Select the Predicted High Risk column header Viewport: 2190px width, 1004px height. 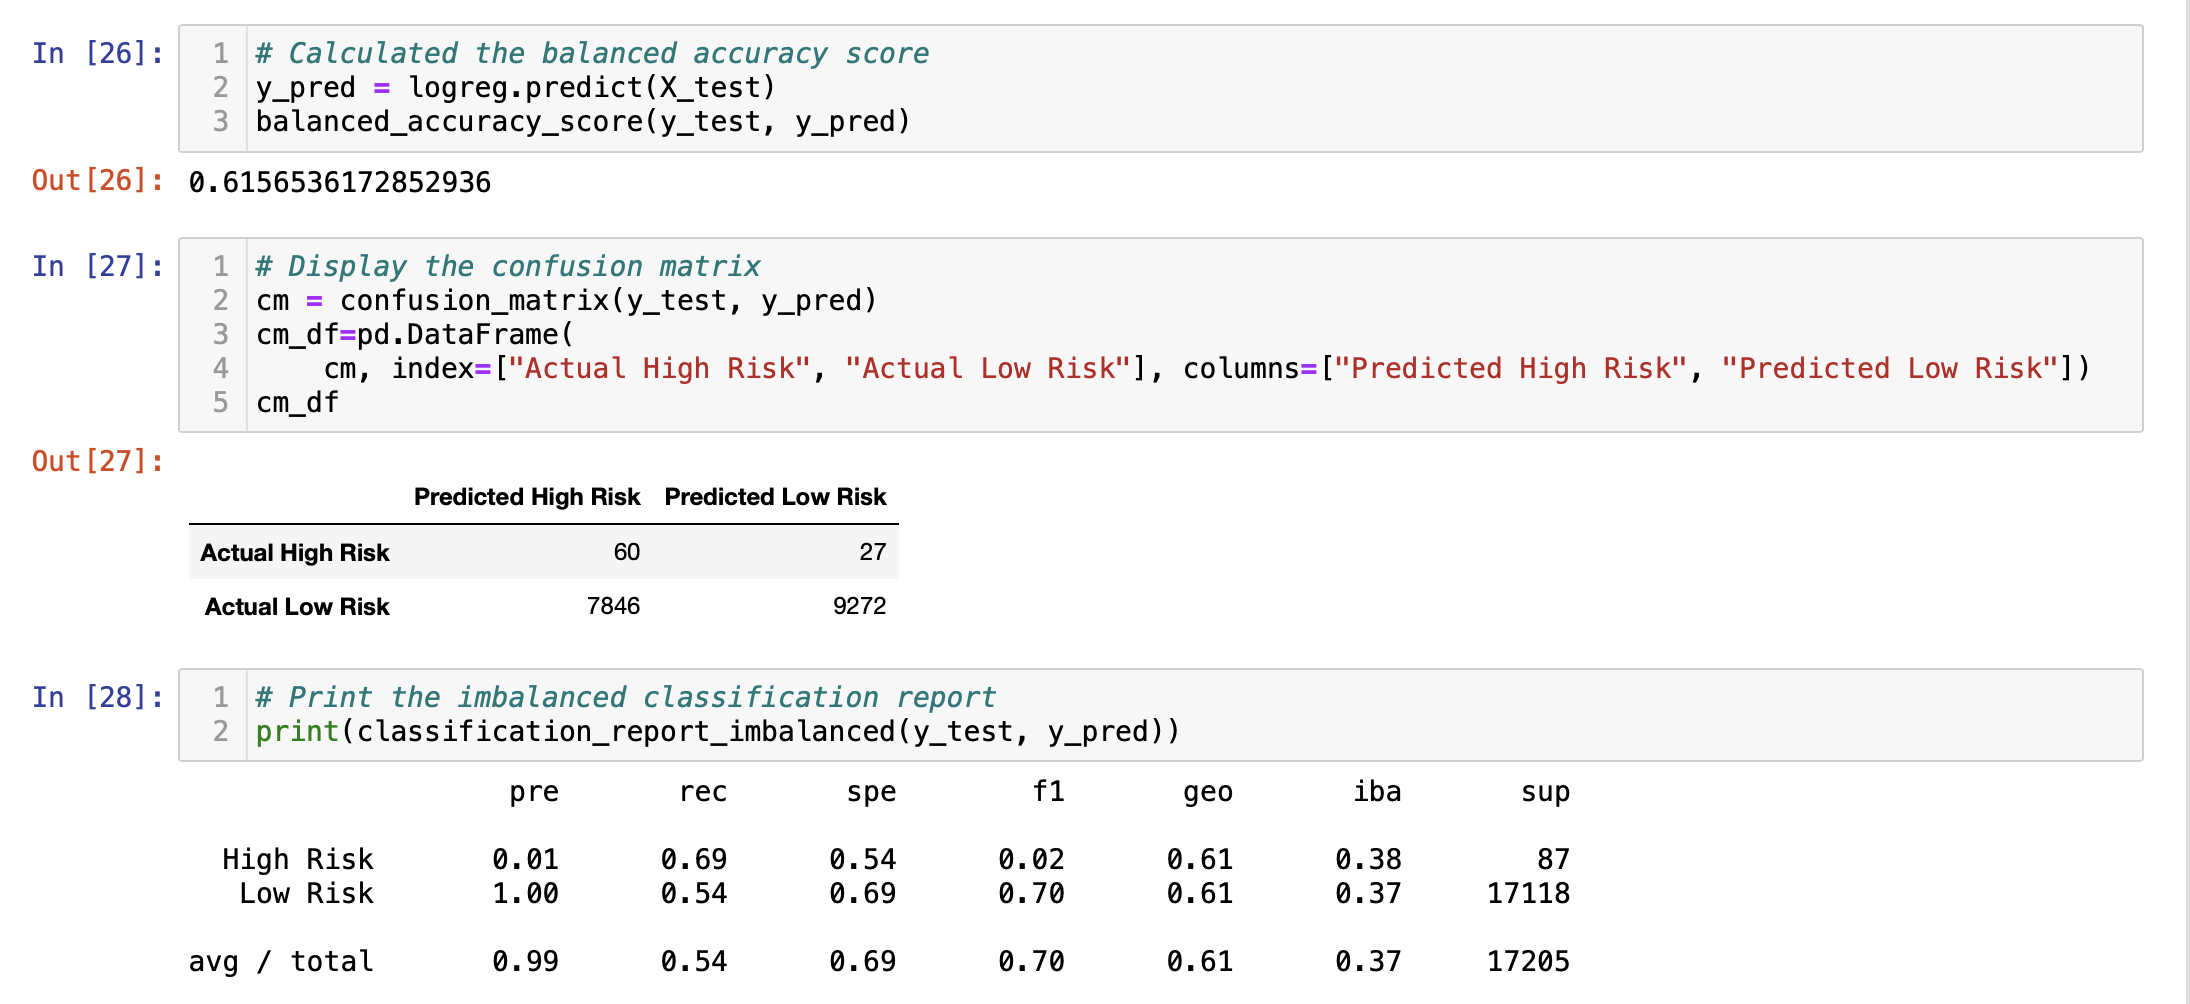[x=527, y=496]
